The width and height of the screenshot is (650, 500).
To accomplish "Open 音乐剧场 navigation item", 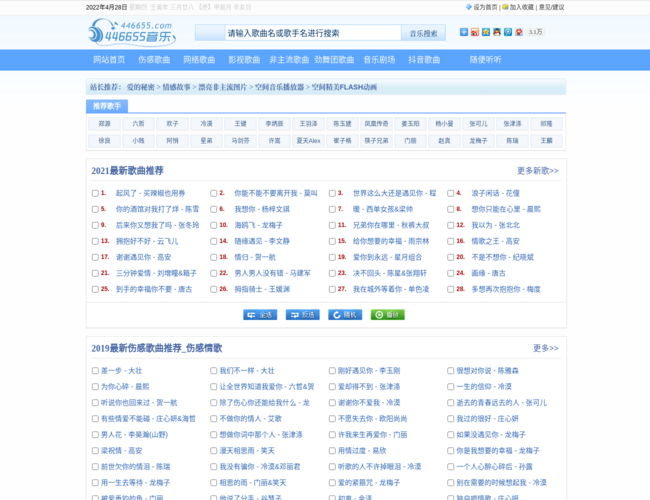I will point(379,60).
